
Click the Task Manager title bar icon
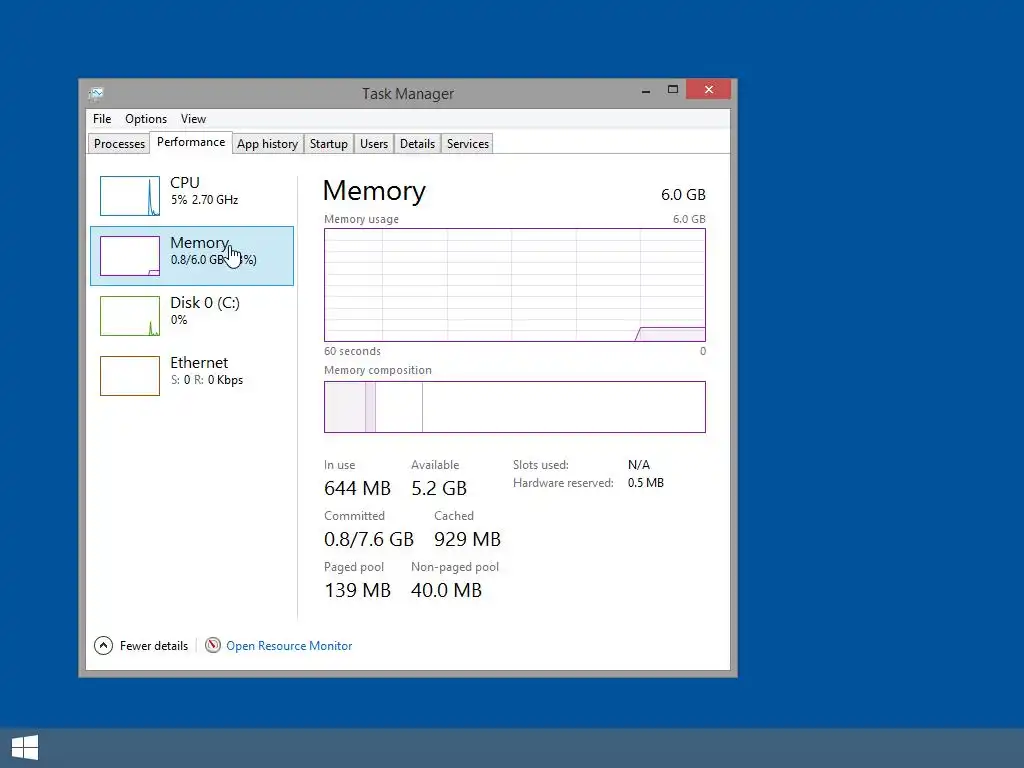pyautogui.click(x=96, y=94)
